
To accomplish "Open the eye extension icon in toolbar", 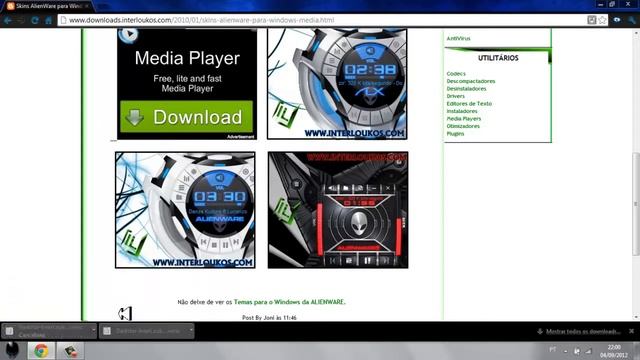I will (x=617, y=20).
